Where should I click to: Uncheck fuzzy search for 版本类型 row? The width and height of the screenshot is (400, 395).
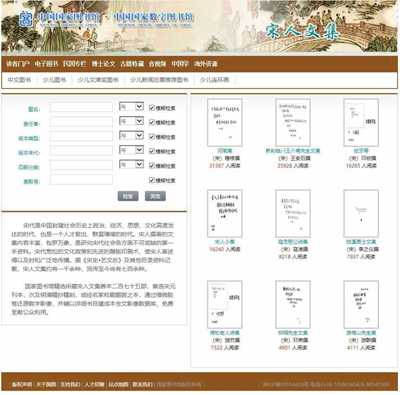(152, 137)
